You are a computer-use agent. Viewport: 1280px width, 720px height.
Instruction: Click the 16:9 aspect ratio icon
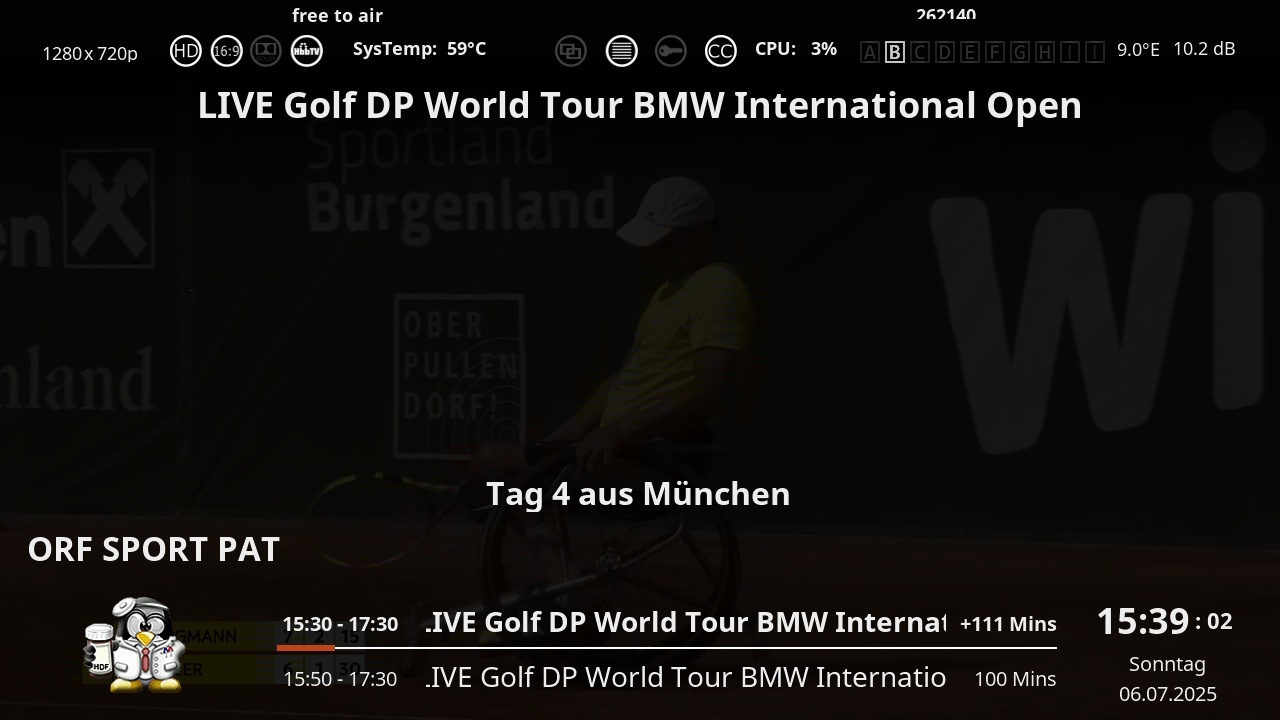pyautogui.click(x=227, y=51)
